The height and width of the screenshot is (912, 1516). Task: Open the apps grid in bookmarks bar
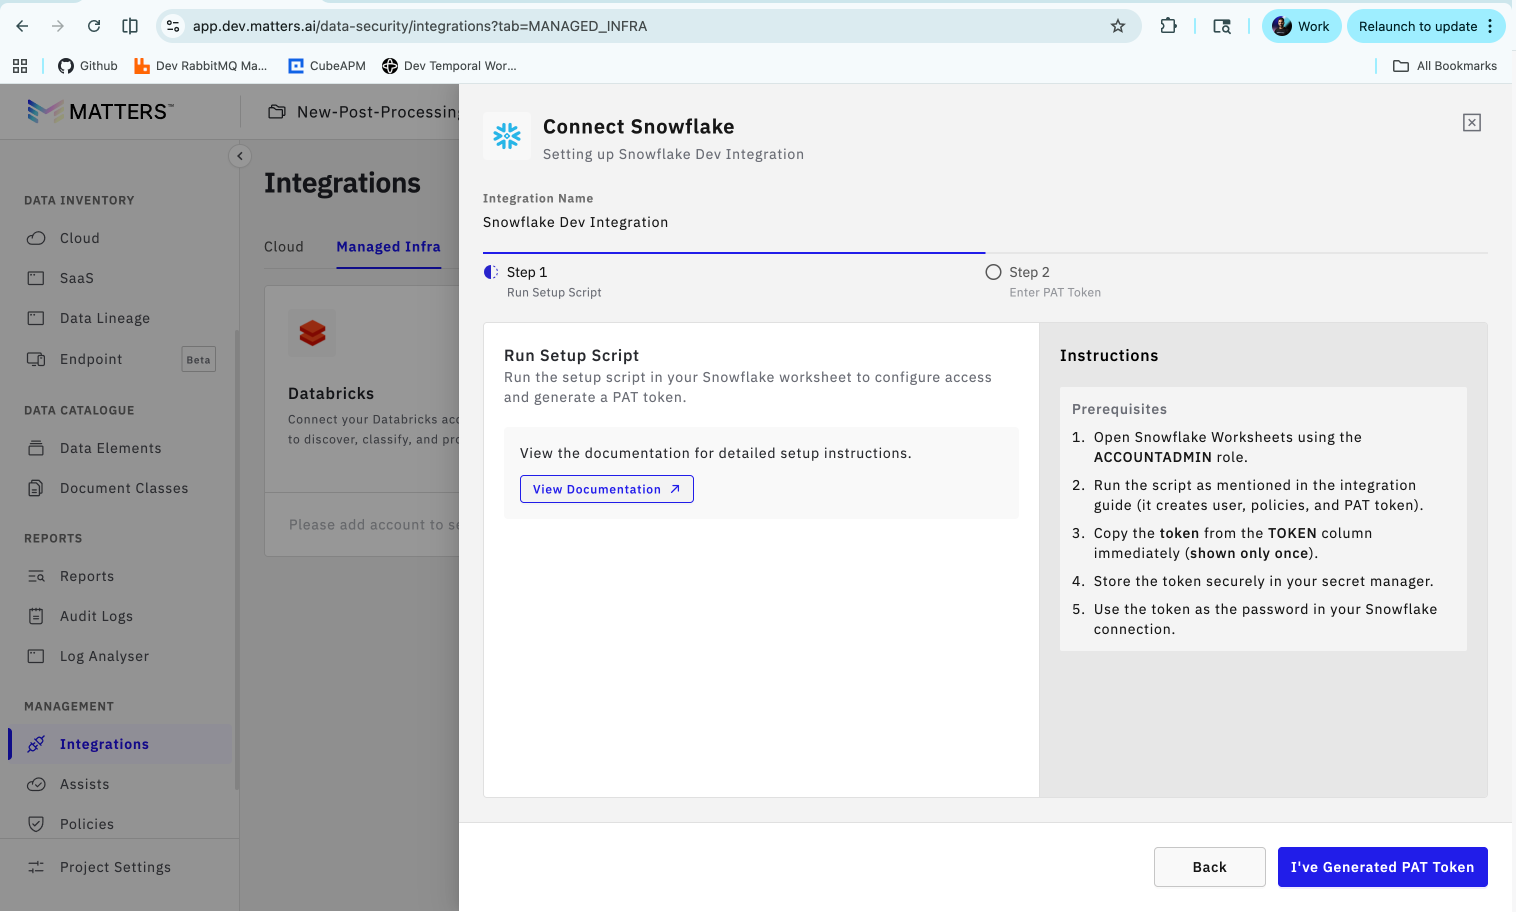click(20, 66)
